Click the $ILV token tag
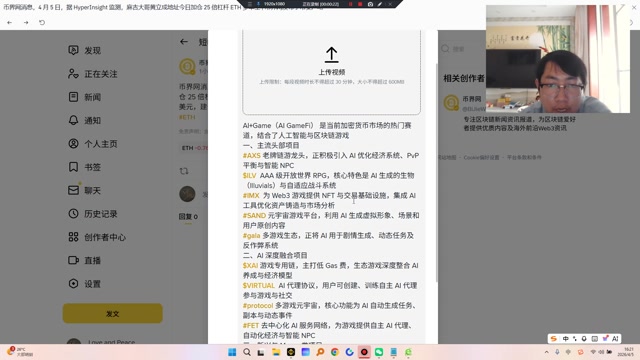This screenshot has width=640, height=360. coord(249,176)
